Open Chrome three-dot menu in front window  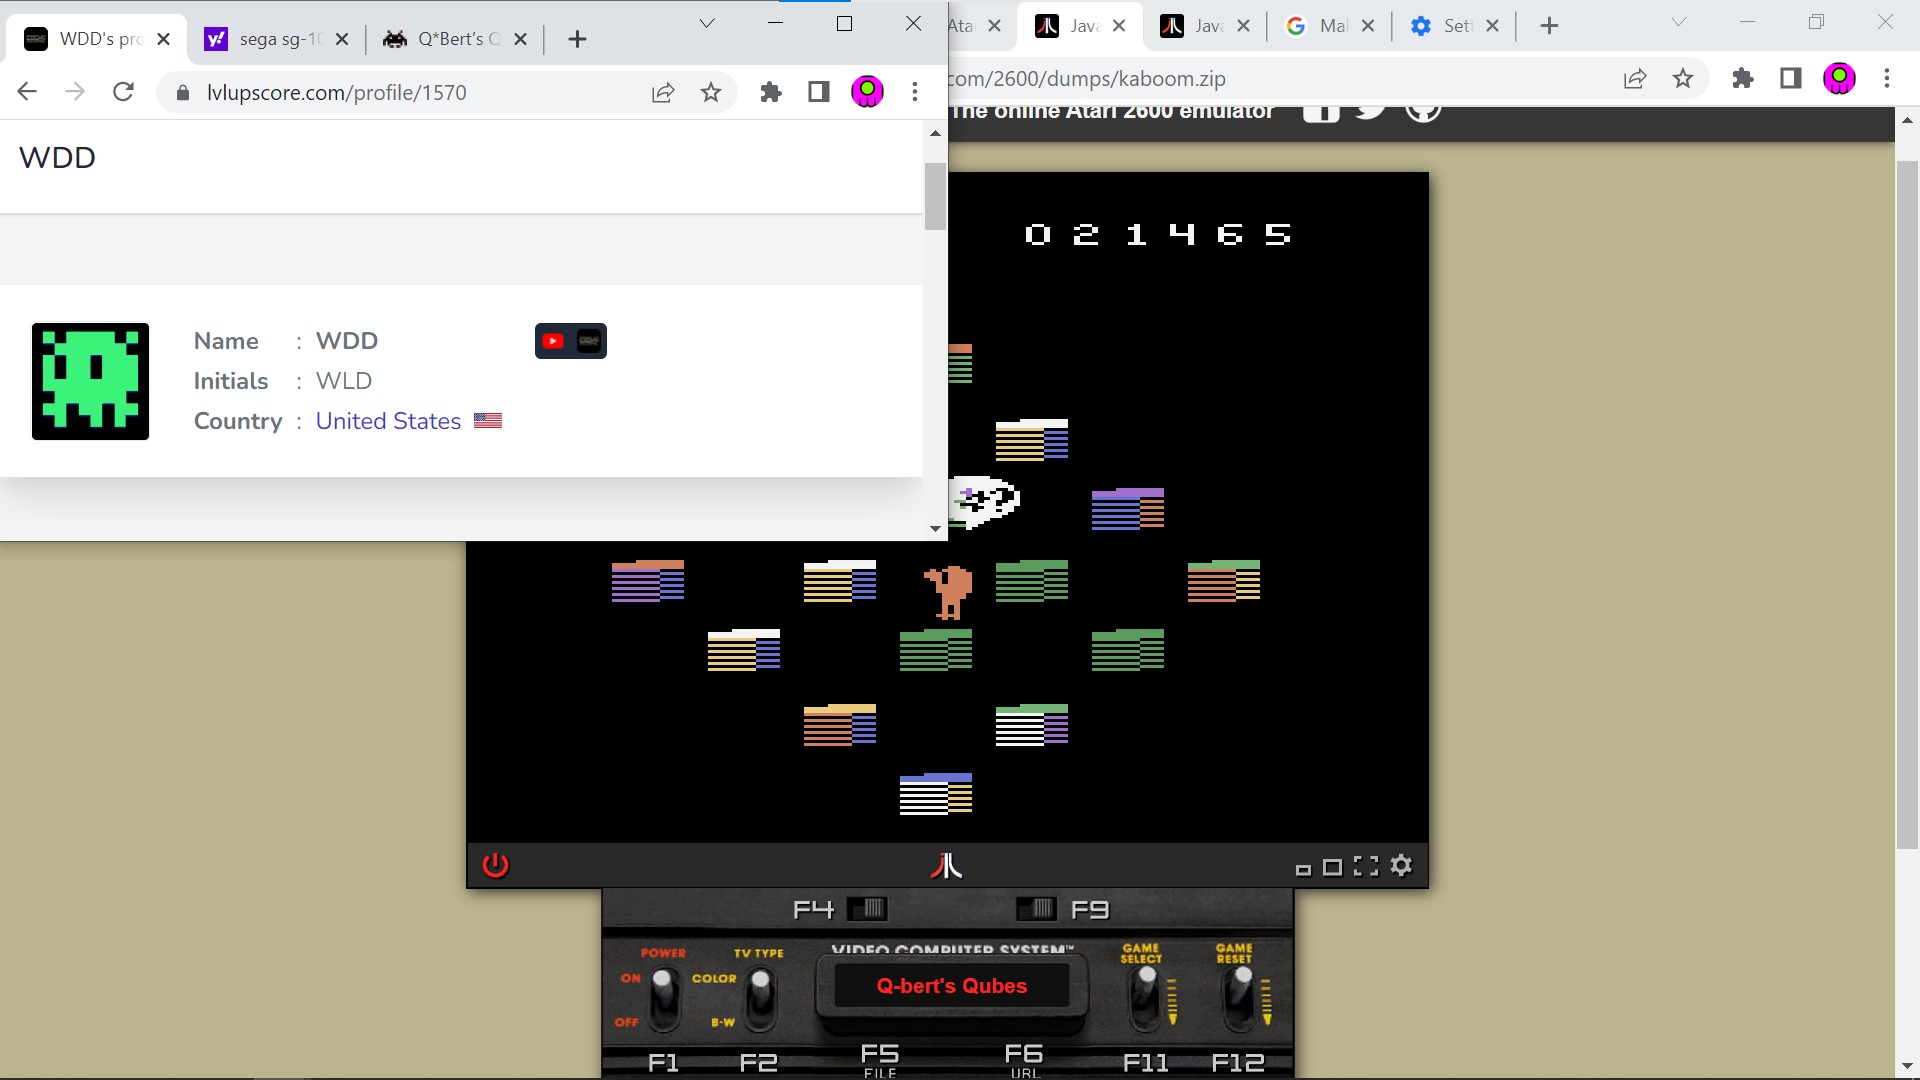coord(915,93)
